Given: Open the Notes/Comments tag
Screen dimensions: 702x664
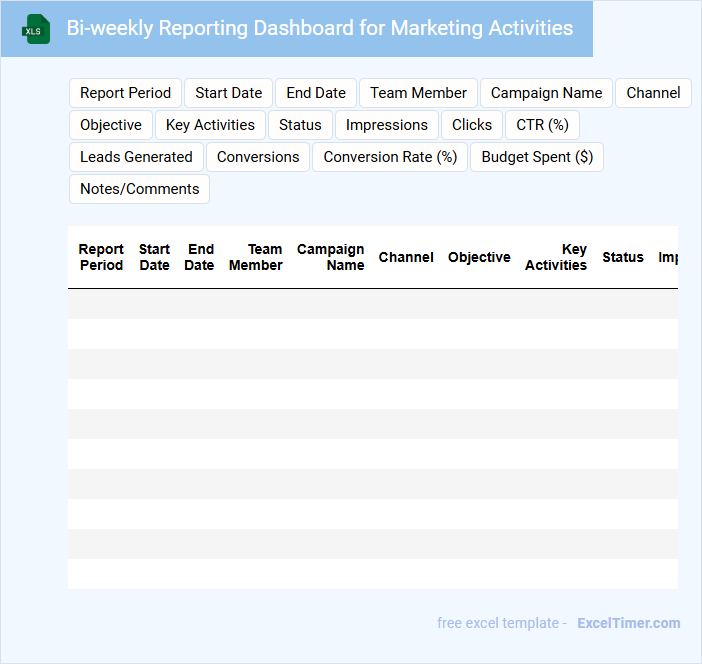Looking at the screenshot, I should point(139,189).
